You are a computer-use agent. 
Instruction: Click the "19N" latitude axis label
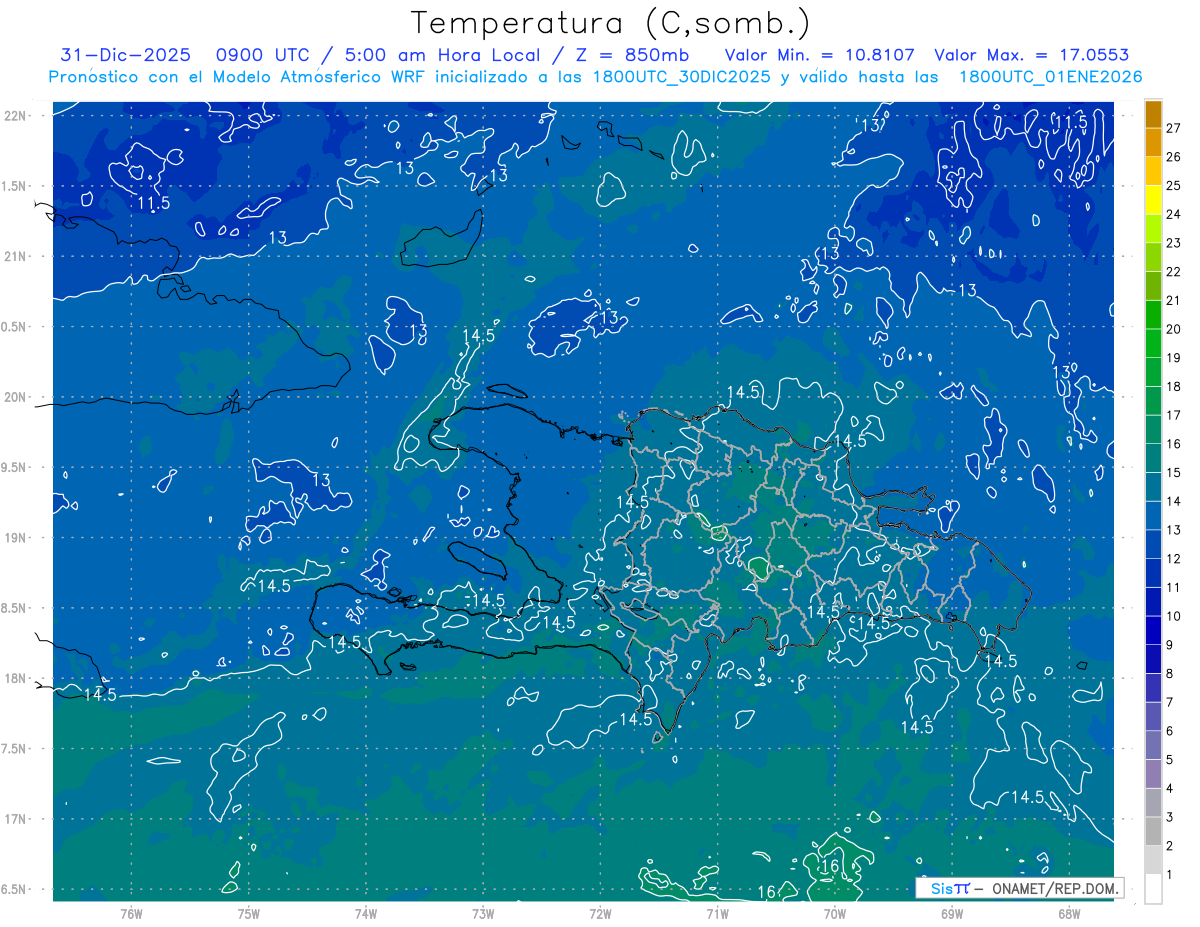click(16, 538)
